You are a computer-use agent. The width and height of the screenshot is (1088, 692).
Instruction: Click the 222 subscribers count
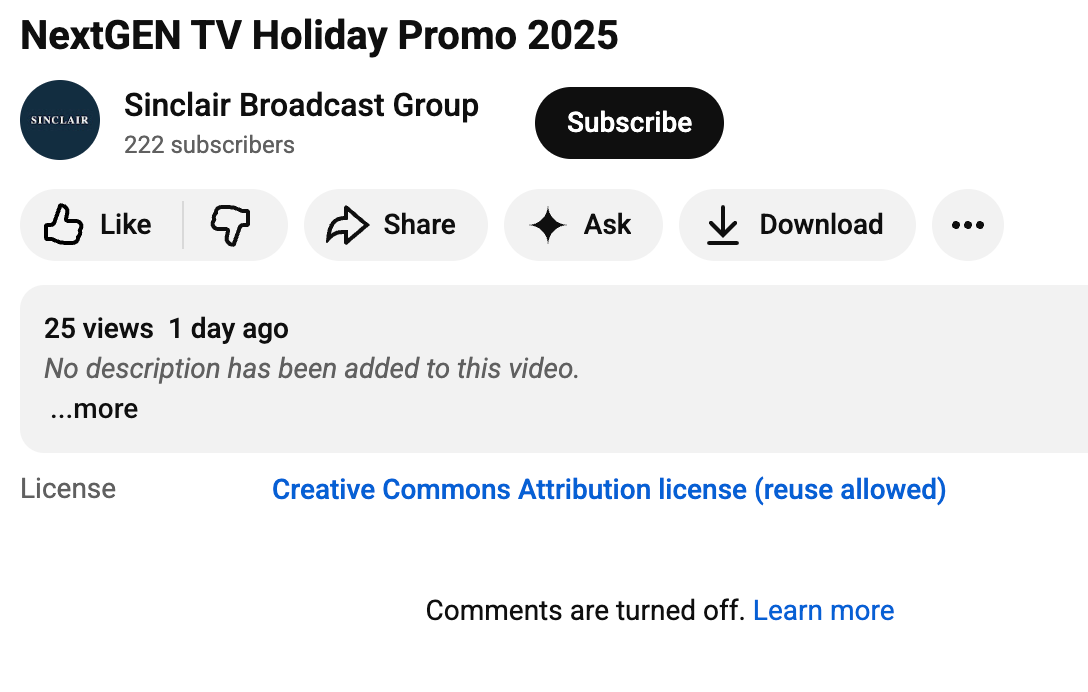point(209,145)
